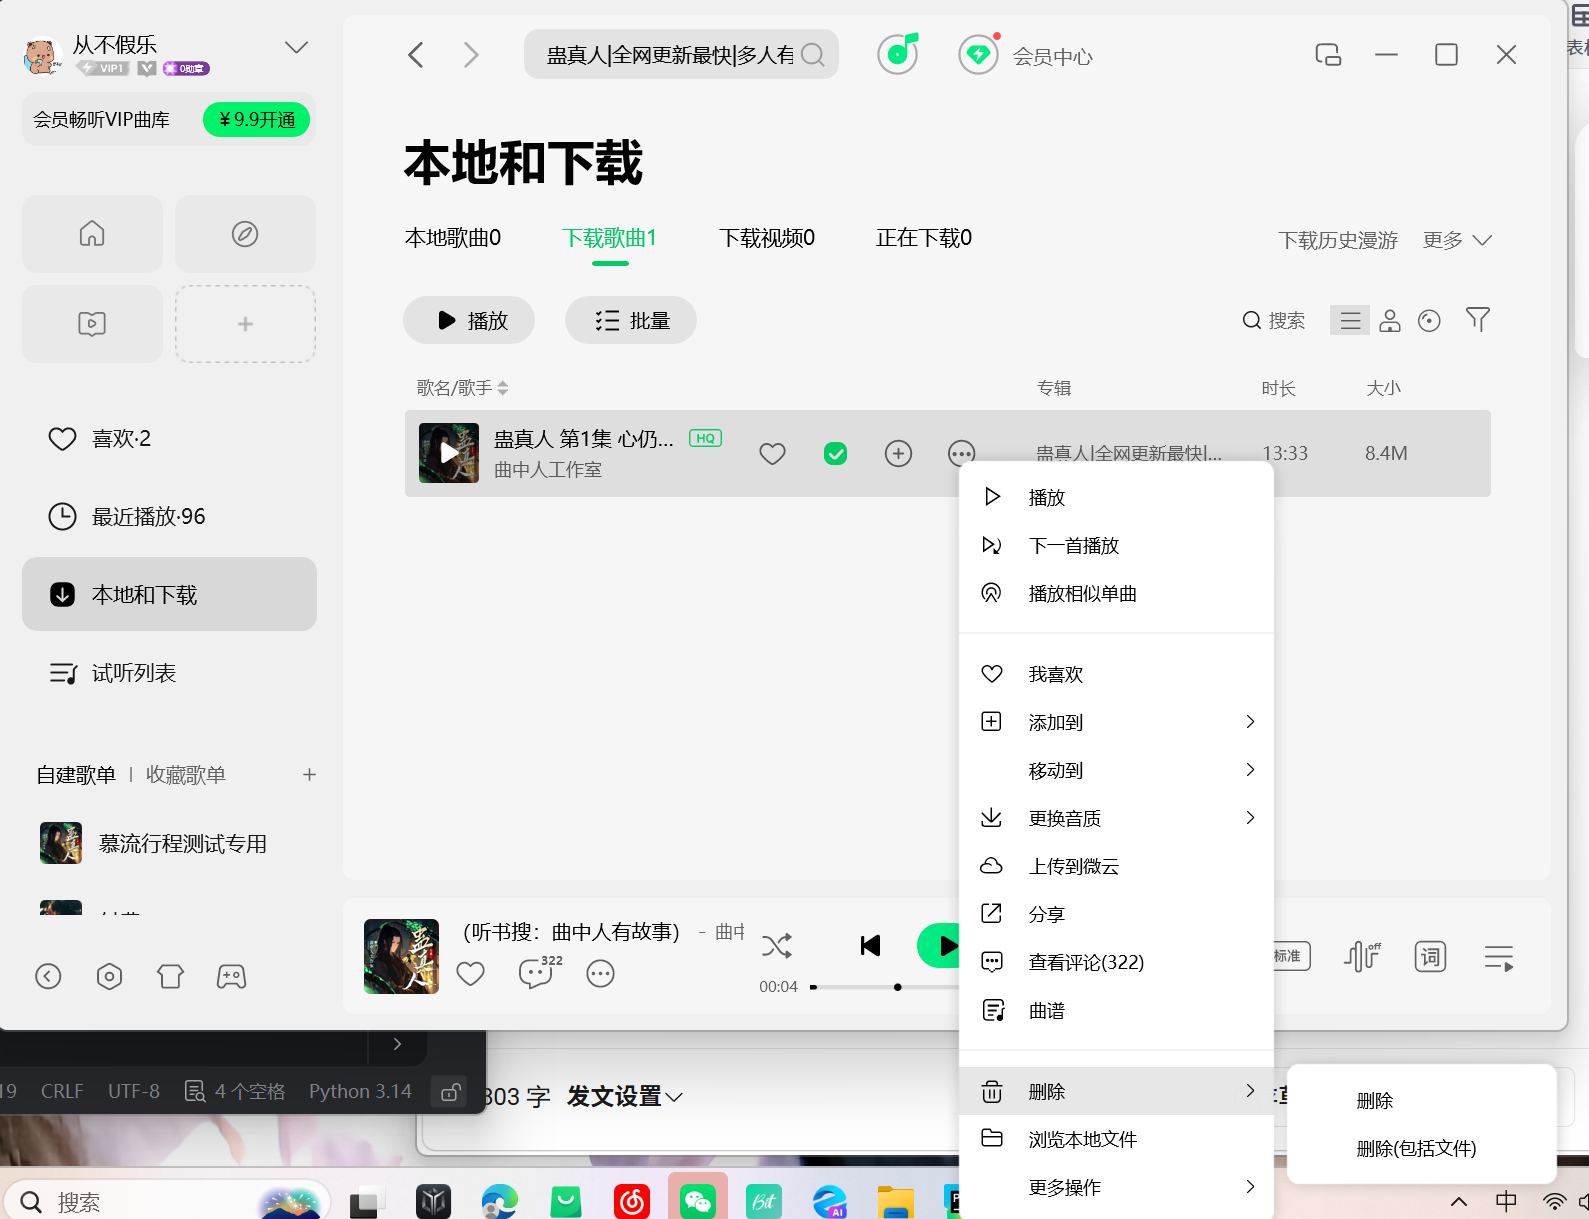1589x1219 pixels.
Task: Open 会员中心 member center
Action: point(1026,55)
